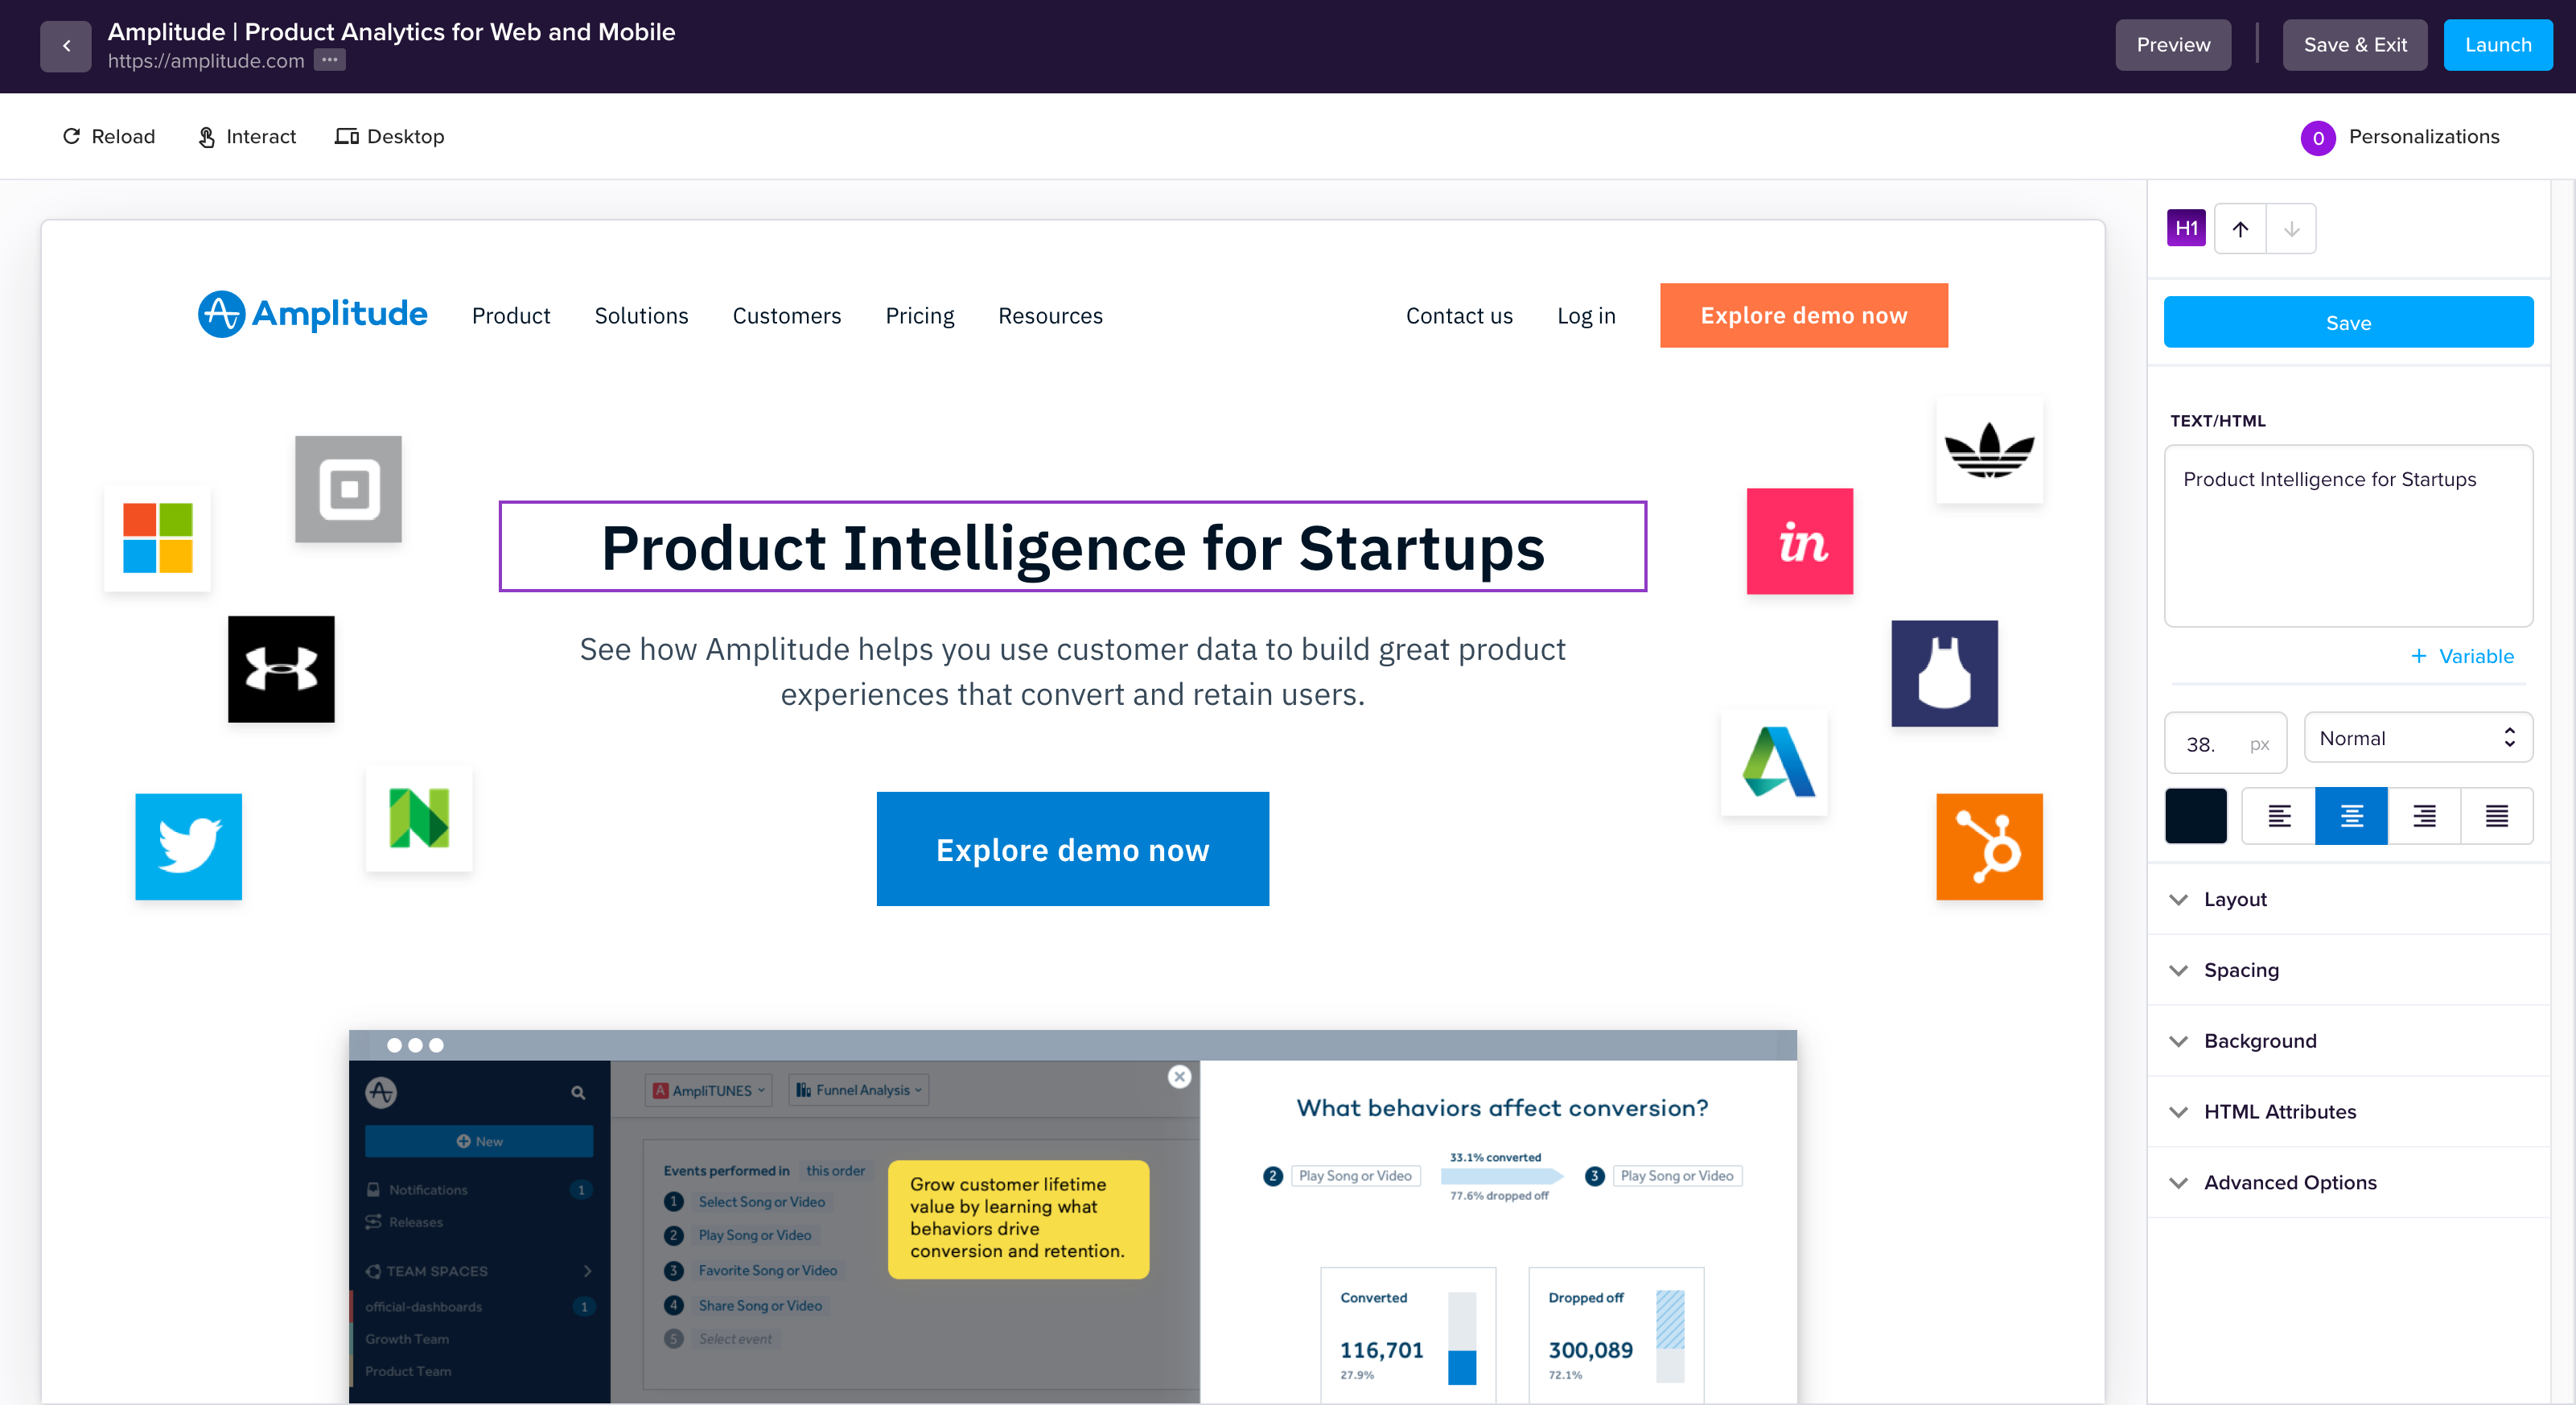Open the dark text color swatch
2576x1405 pixels.
click(2195, 816)
